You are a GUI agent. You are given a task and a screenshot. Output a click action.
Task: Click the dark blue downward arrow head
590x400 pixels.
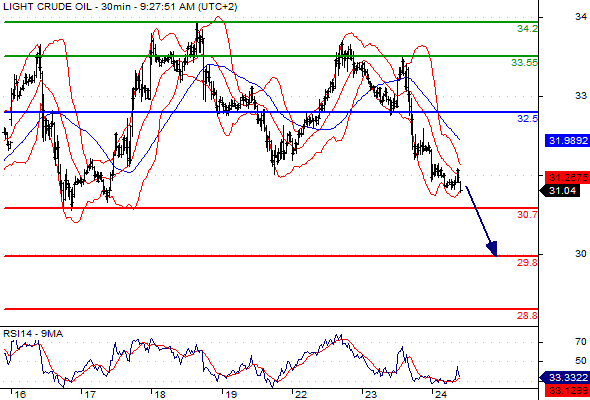click(493, 249)
